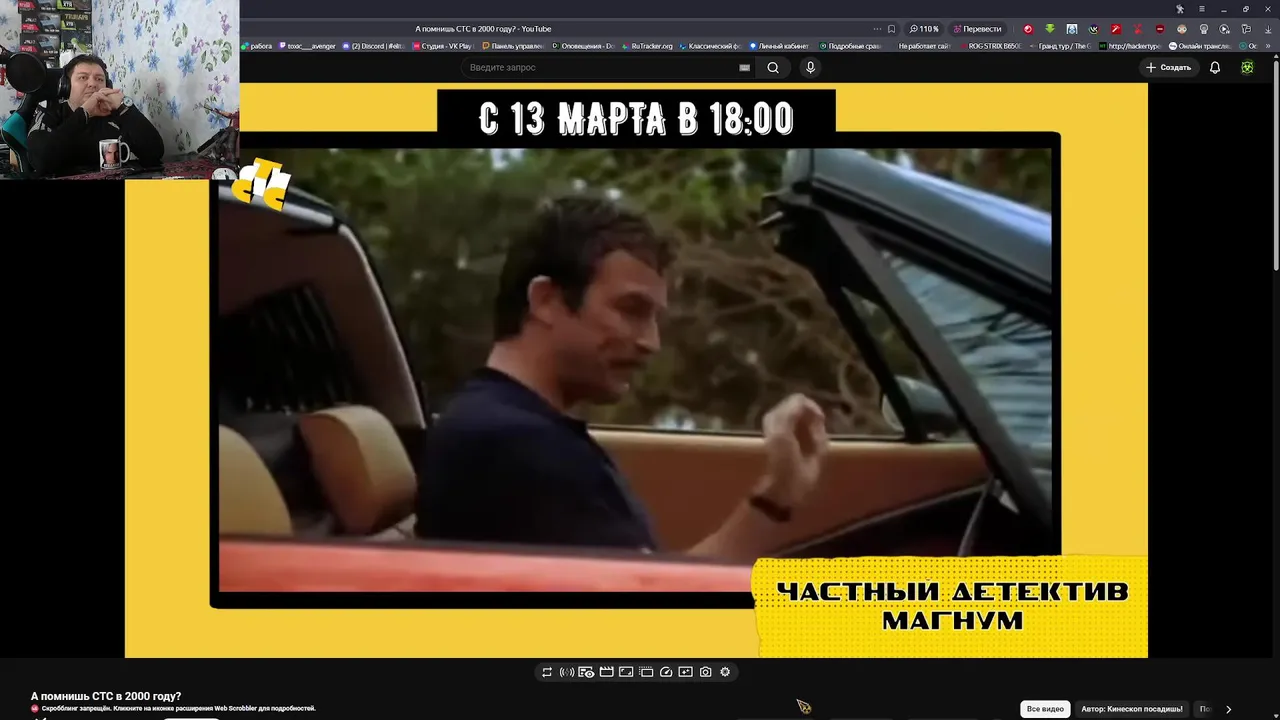Click the 'Перевести' page translate button
This screenshot has height=720, width=1280.
coord(977,29)
